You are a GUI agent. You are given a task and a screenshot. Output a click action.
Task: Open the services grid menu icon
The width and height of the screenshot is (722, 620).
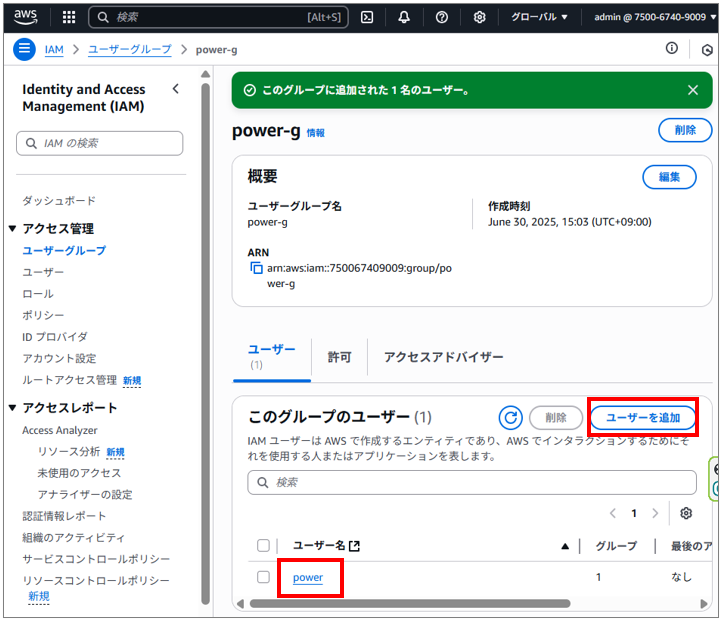pos(69,17)
